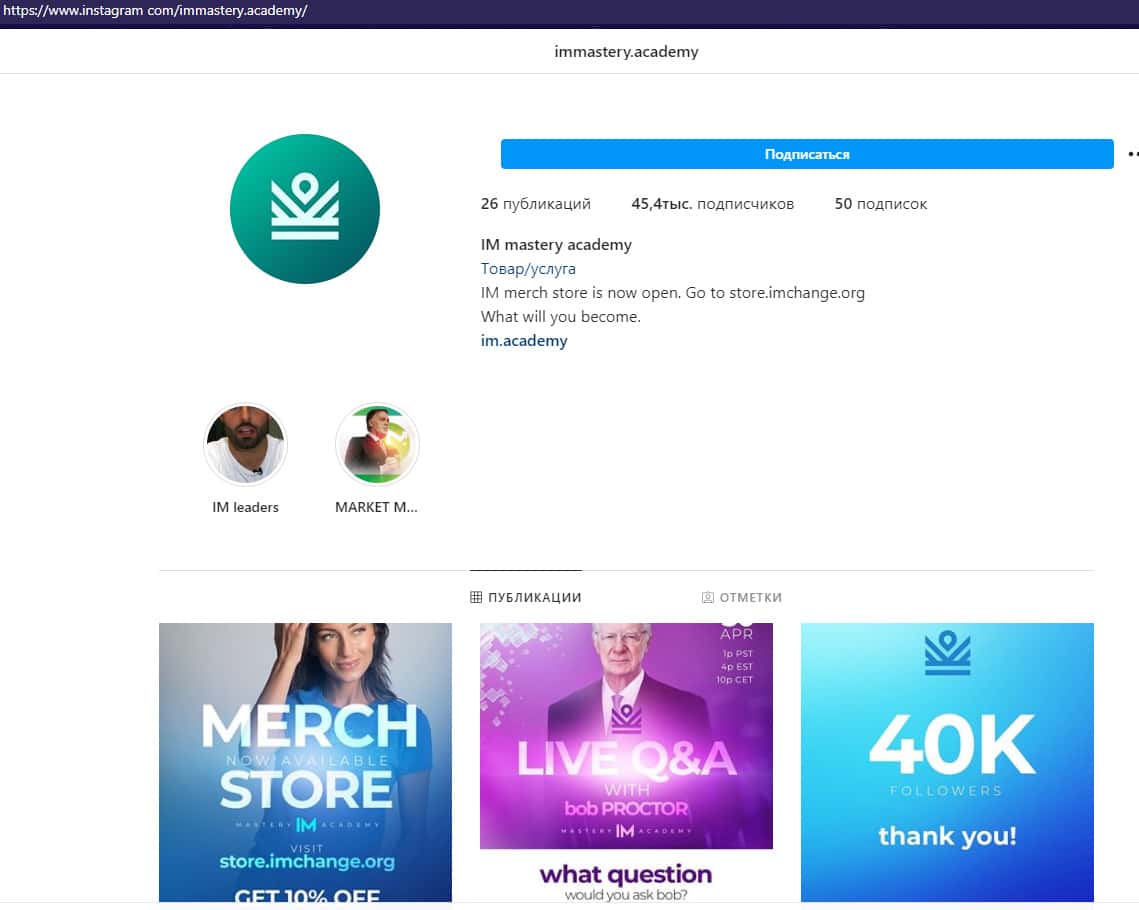The height and width of the screenshot is (910, 1139).
Task: Open the im.academy website link
Action: coord(524,341)
